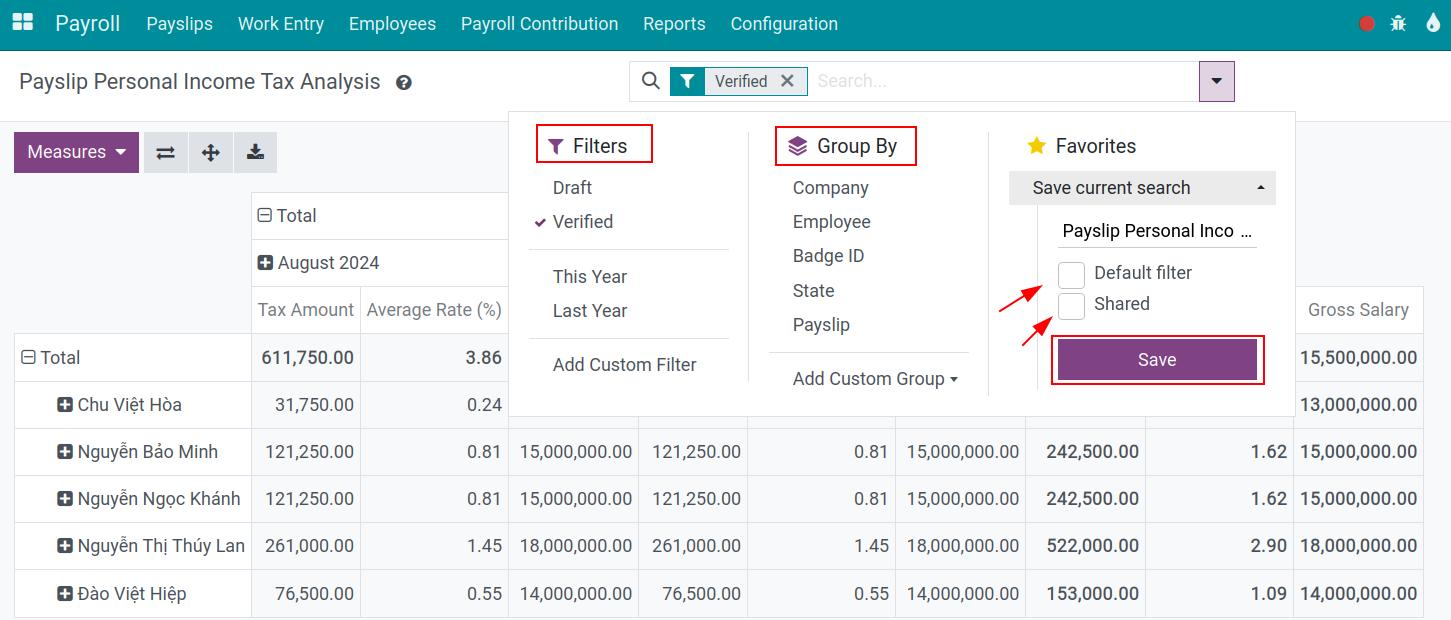This screenshot has height=620, width=1451.
Task: Edit the favorite filter name field
Action: pyautogui.click(x=1156, y=231)
